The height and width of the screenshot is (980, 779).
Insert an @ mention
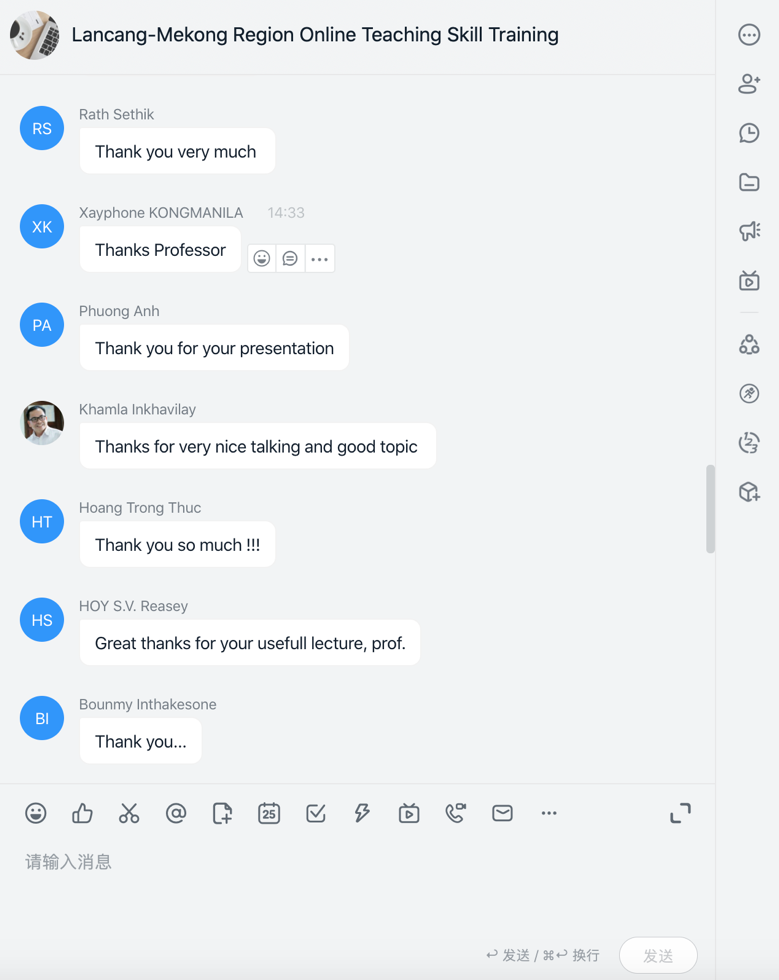click(x=176, y=813)
